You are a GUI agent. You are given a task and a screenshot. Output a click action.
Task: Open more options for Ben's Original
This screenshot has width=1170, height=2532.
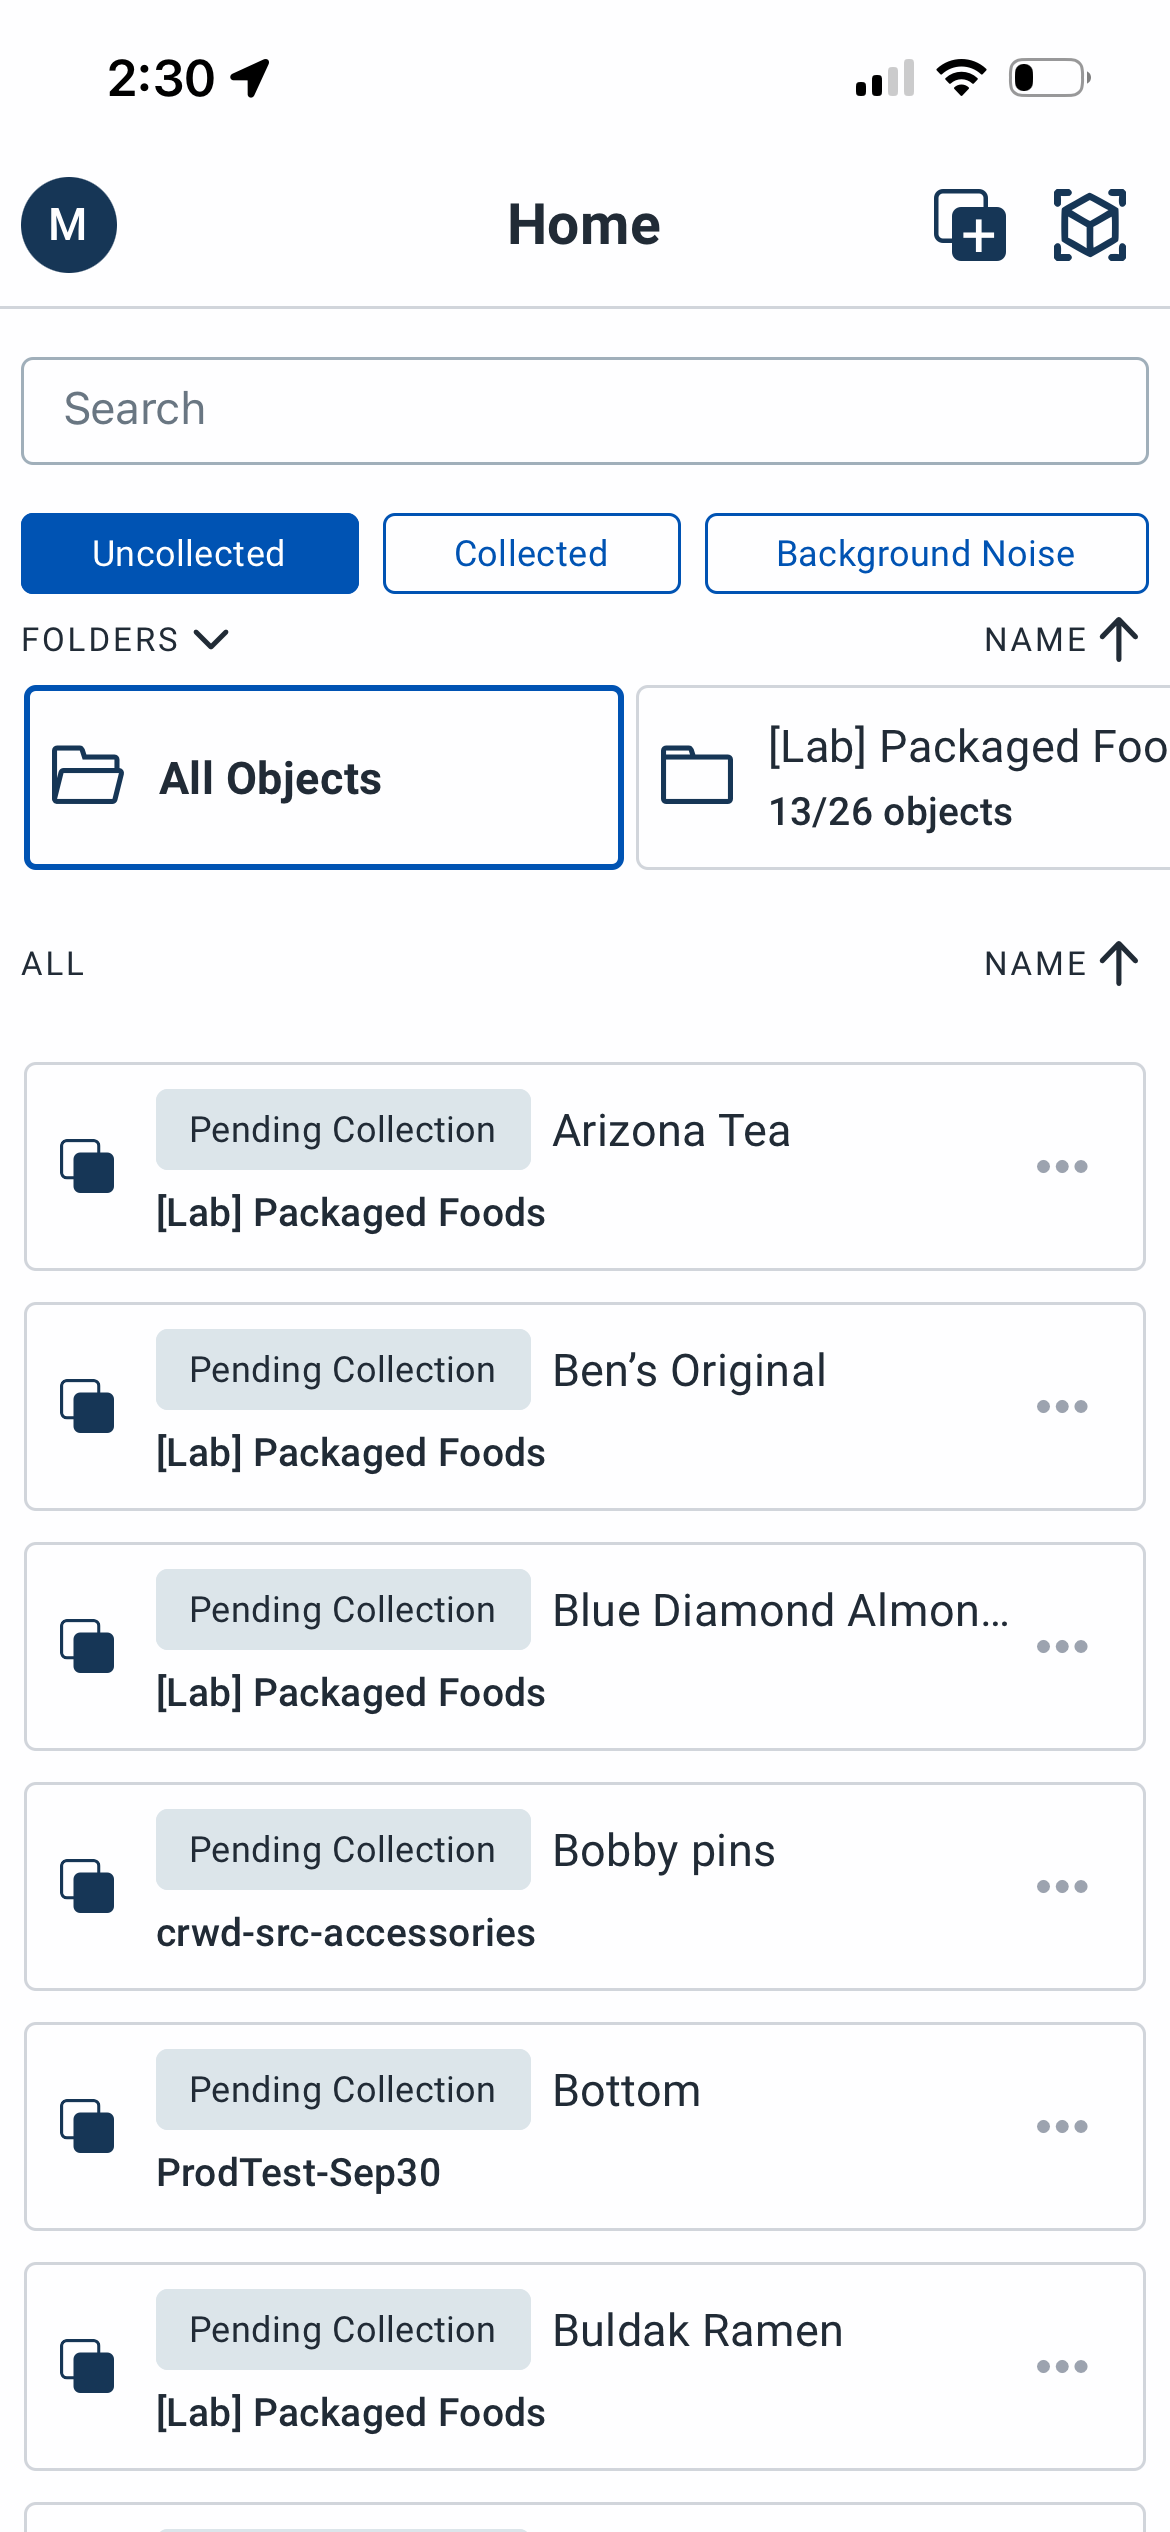1061,1407
